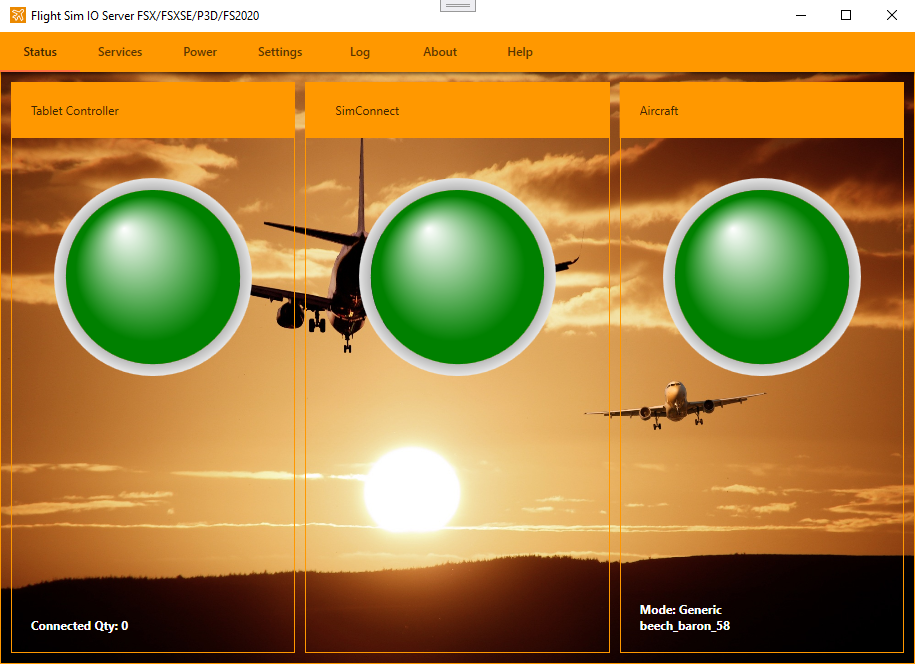
Task: Click the 'Connected Qty: 0' text
Action: click(79, 625)
